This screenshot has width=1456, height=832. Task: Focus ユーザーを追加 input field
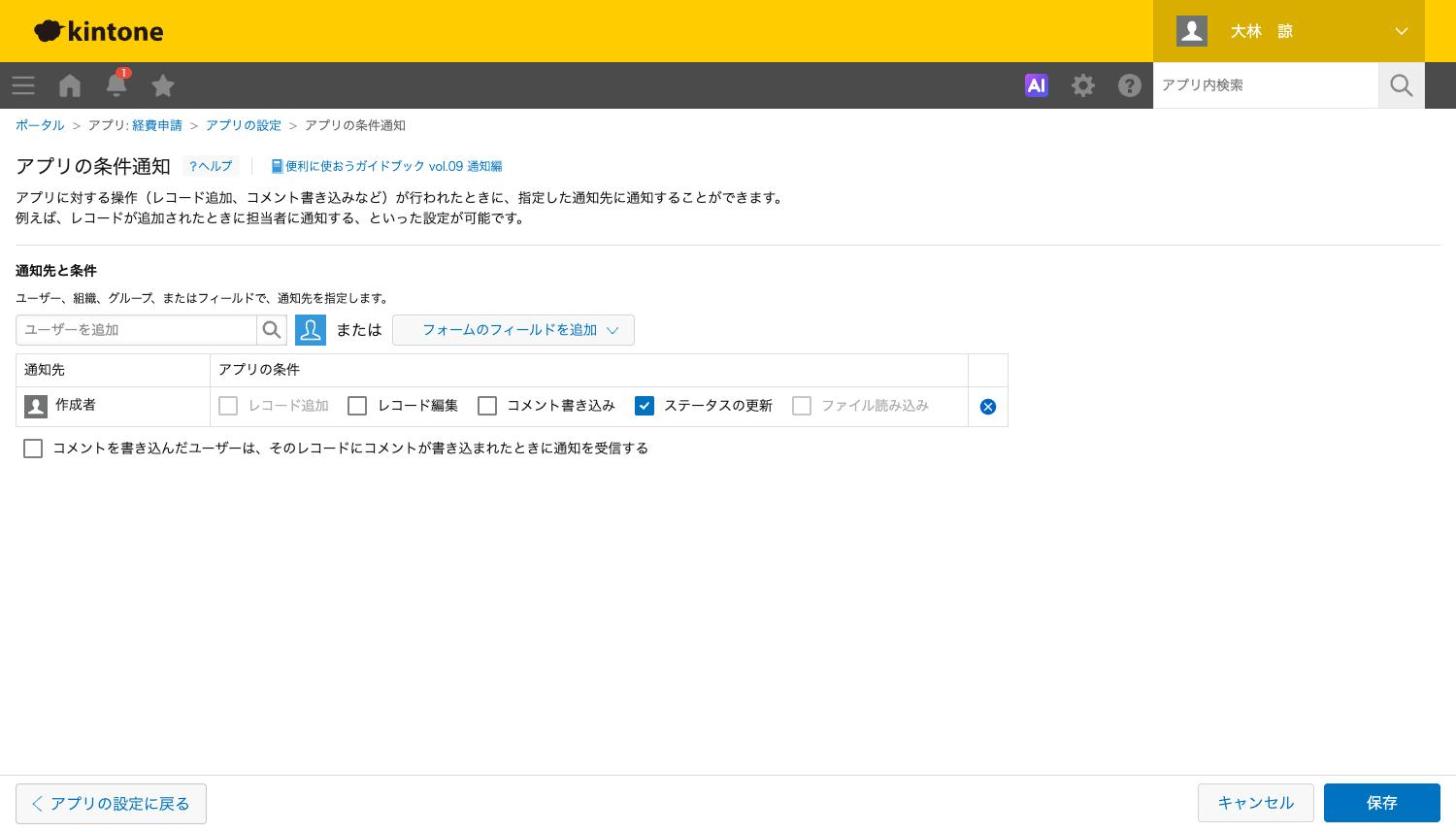137,330
